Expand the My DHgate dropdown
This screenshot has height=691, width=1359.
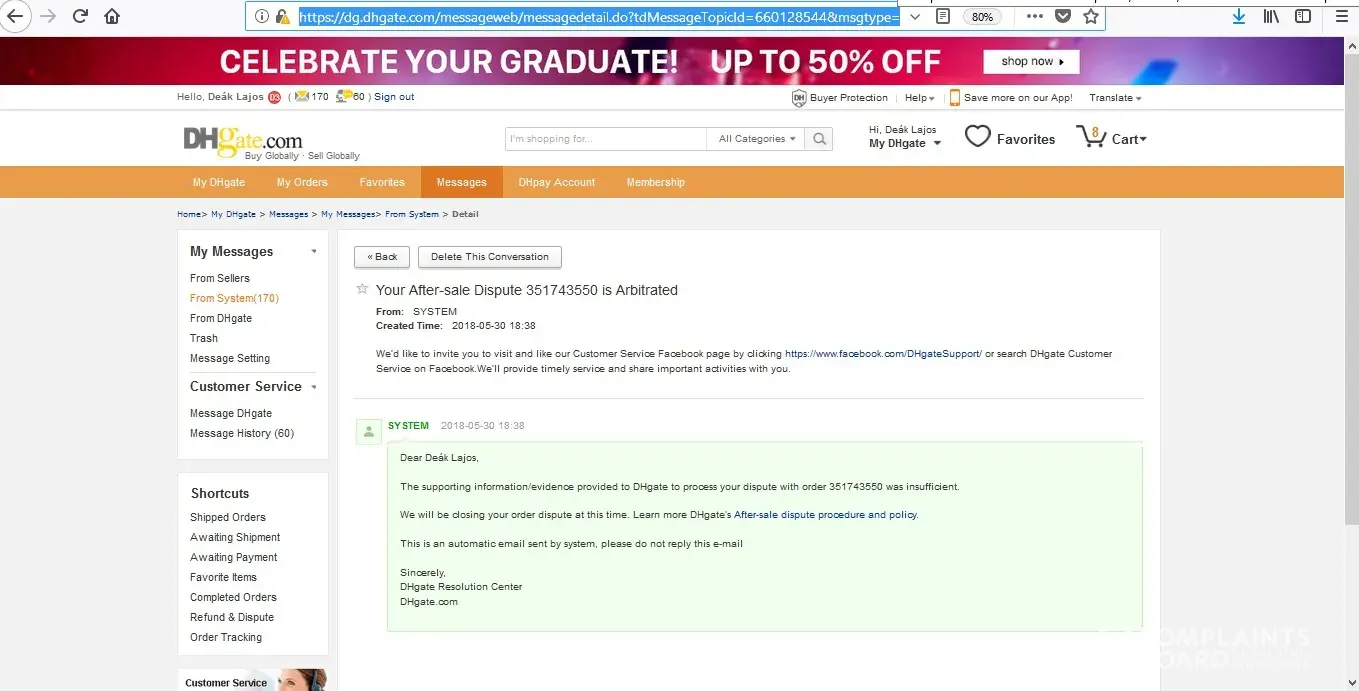pyautogui.click(x=905, y=143)
